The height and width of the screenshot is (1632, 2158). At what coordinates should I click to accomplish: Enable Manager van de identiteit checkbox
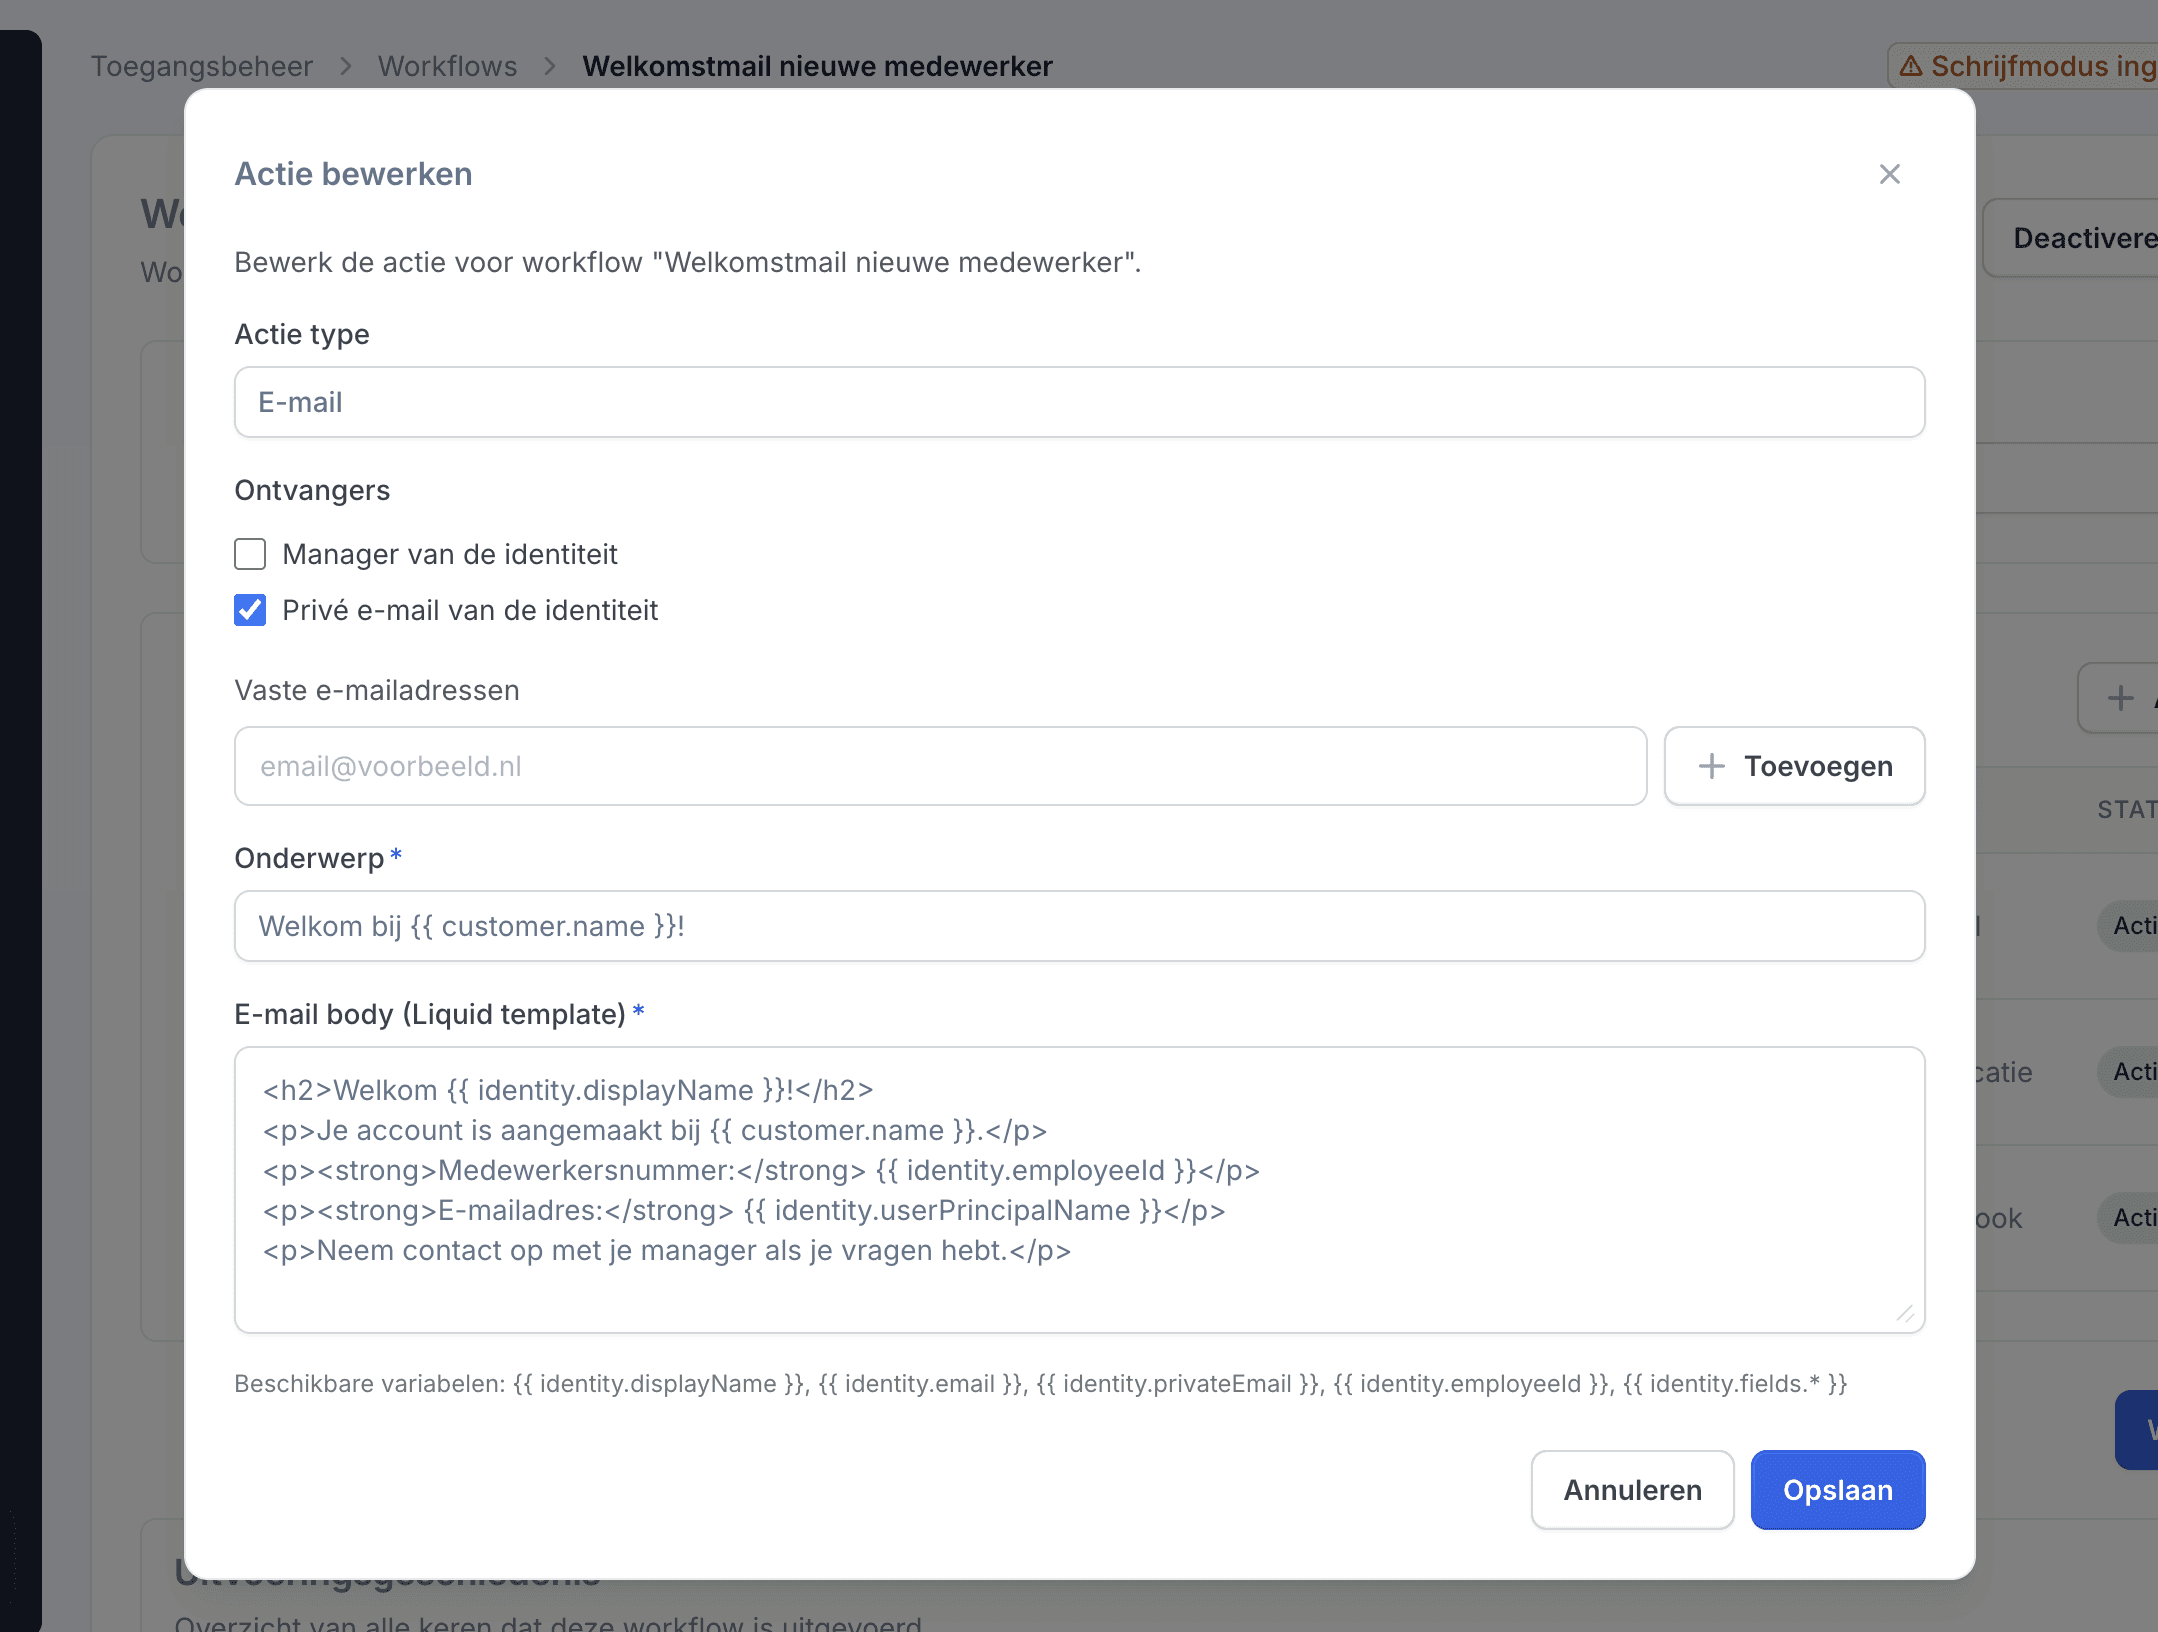coord(250,554)
